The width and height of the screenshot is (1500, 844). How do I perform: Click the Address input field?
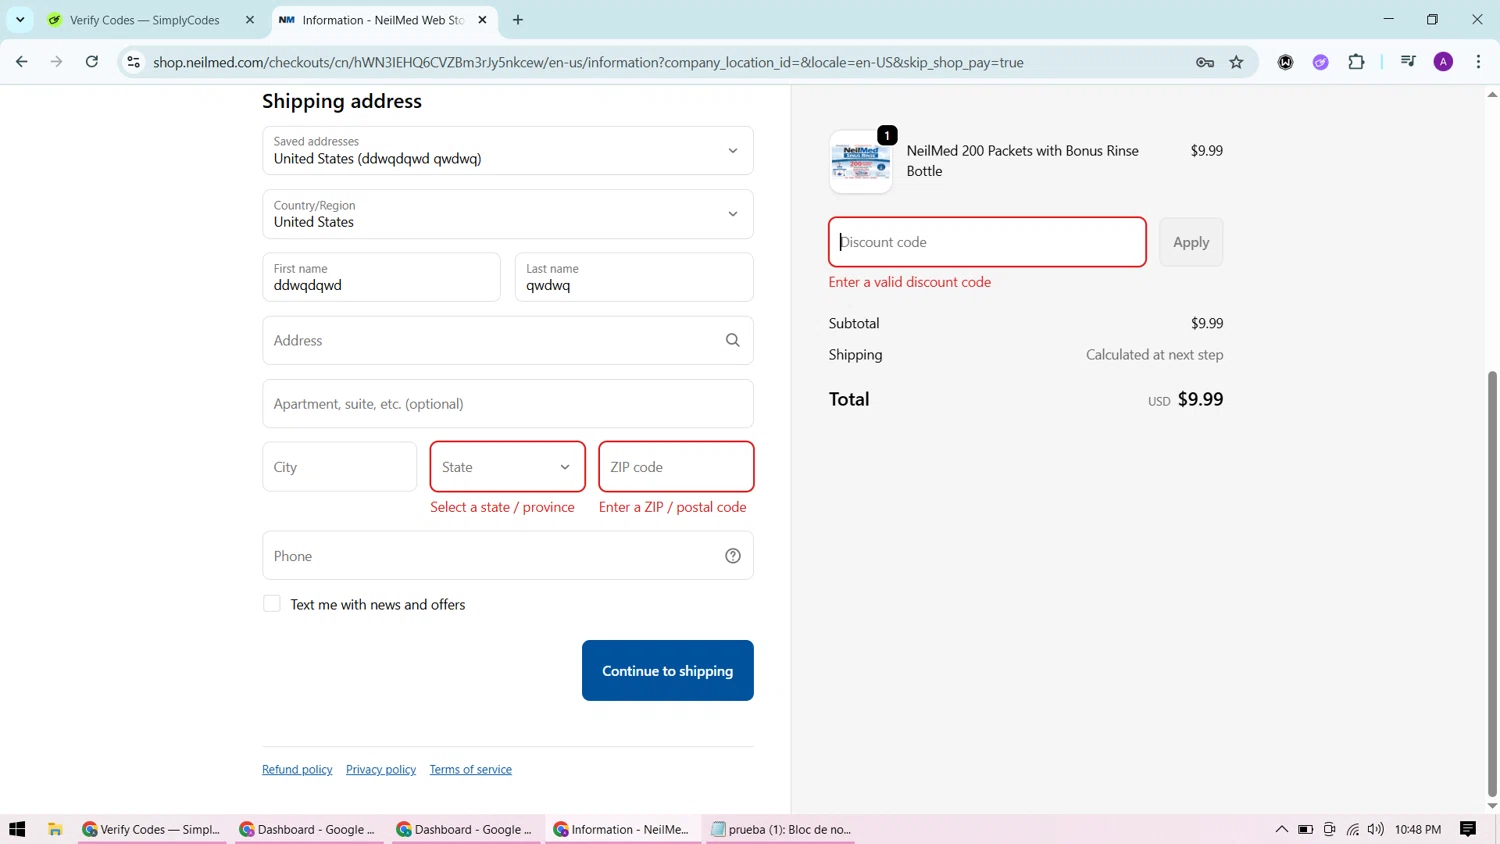point(508,340)
